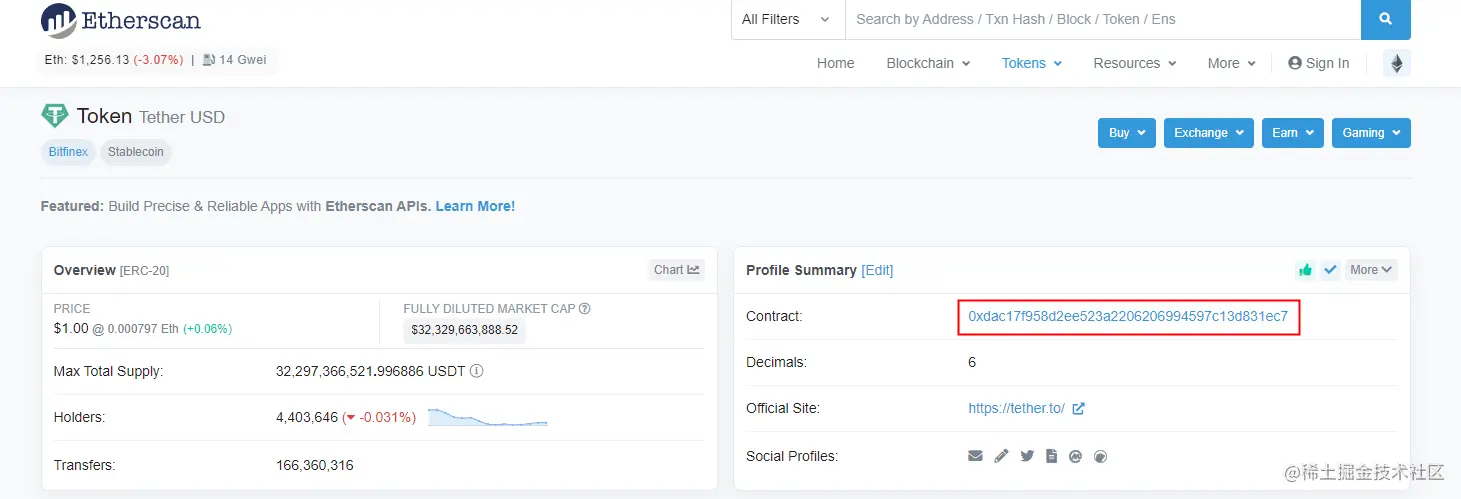Click the 32,297,366,521.996886 USDT supply value
The image size is (1461, 499).
click(x=371, y=371)
